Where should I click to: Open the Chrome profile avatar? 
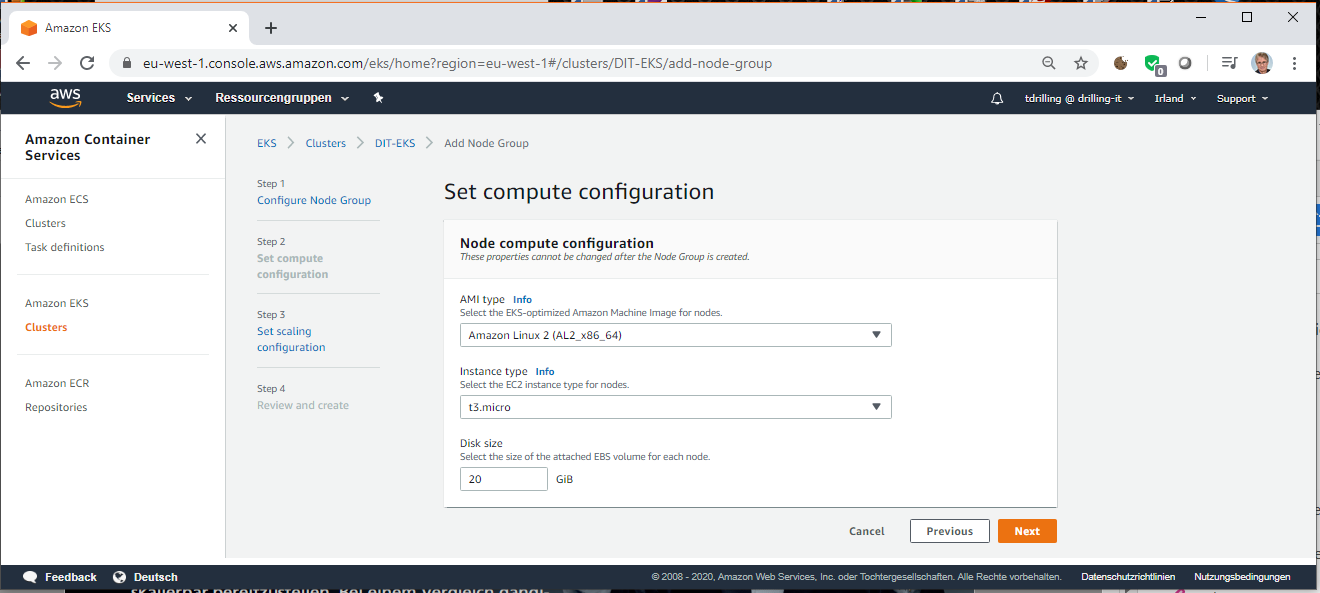point(1262,63)
